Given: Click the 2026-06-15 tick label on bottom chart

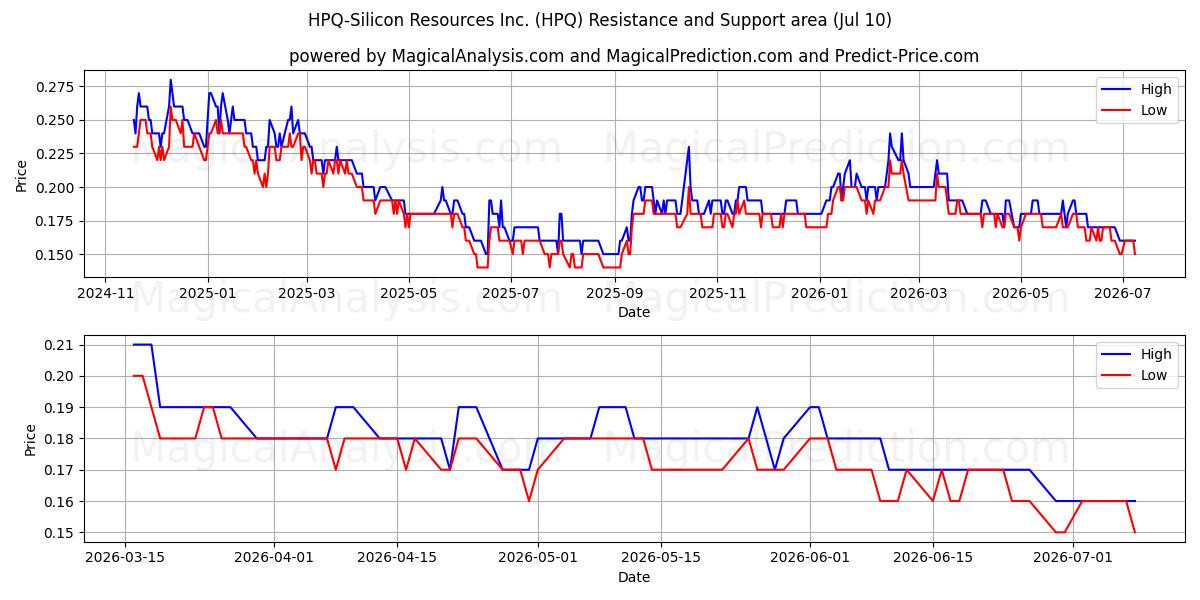Looking at the screenshot, I should tap(934, 559).
